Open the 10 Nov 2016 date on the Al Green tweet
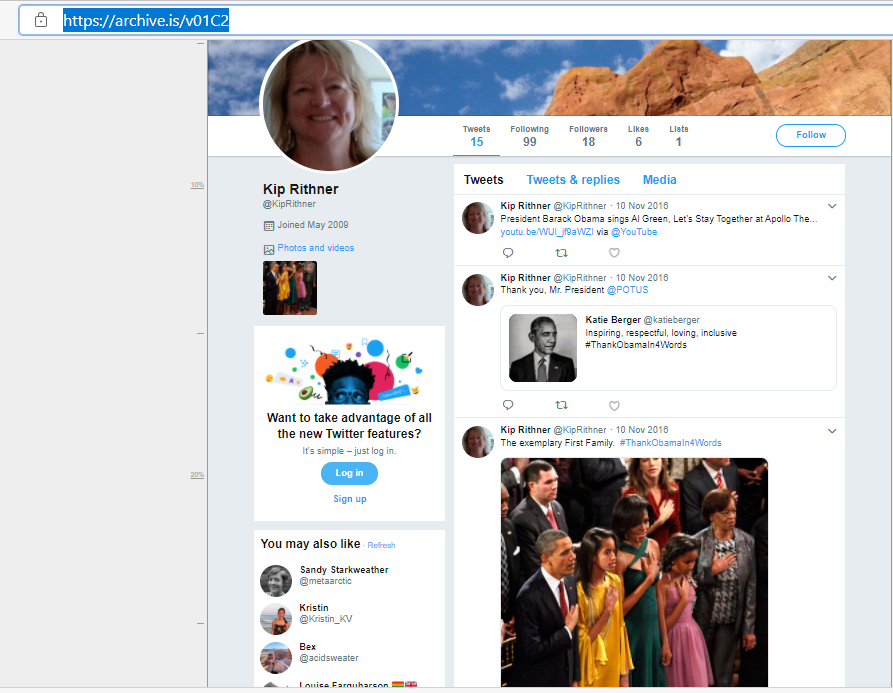 [642, 206]
